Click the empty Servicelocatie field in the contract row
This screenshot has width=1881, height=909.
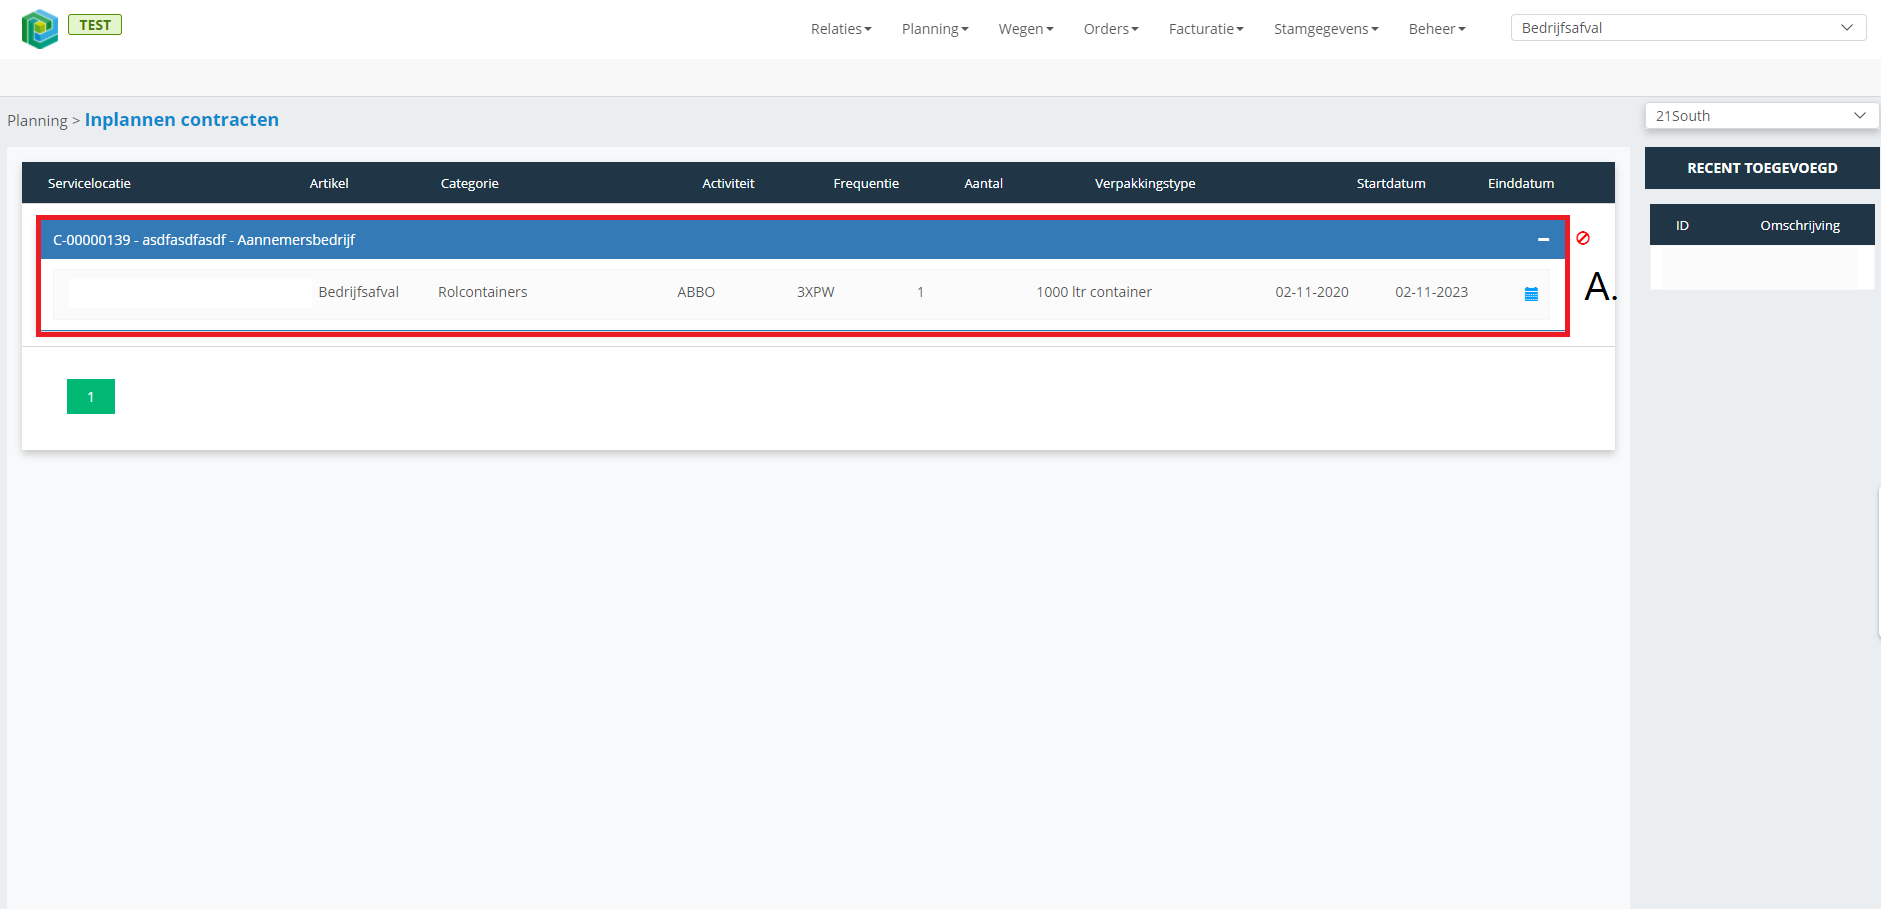click(188, 292)
